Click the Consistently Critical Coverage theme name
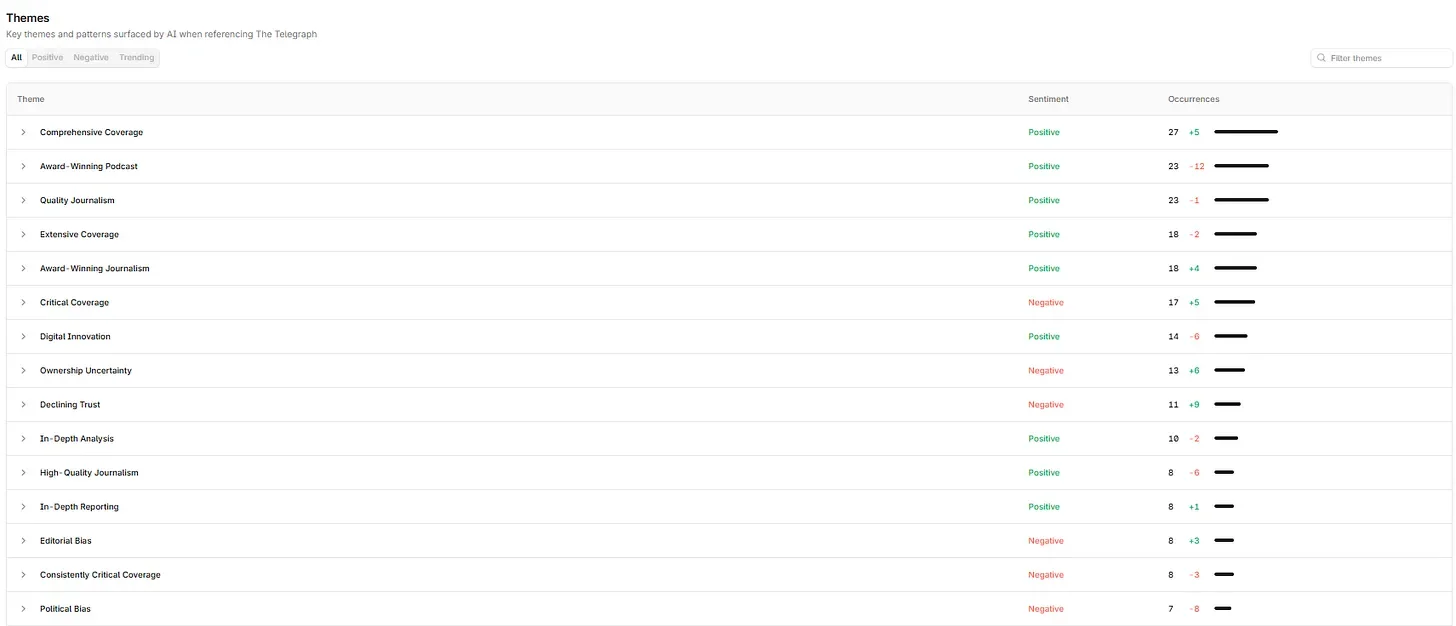This screenshot has width=1456, height=626. [x=100, y=574]
